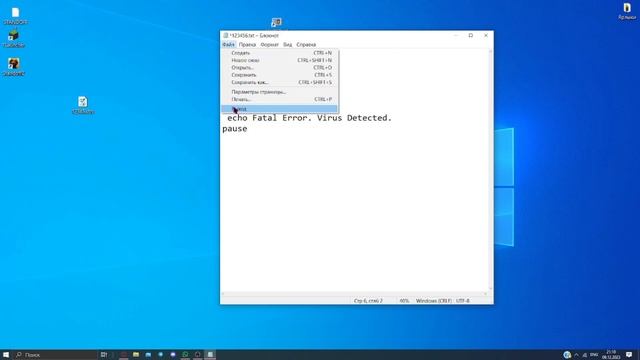
Task: Click the word 'pause' in the editor
Action: click(235, 129)
